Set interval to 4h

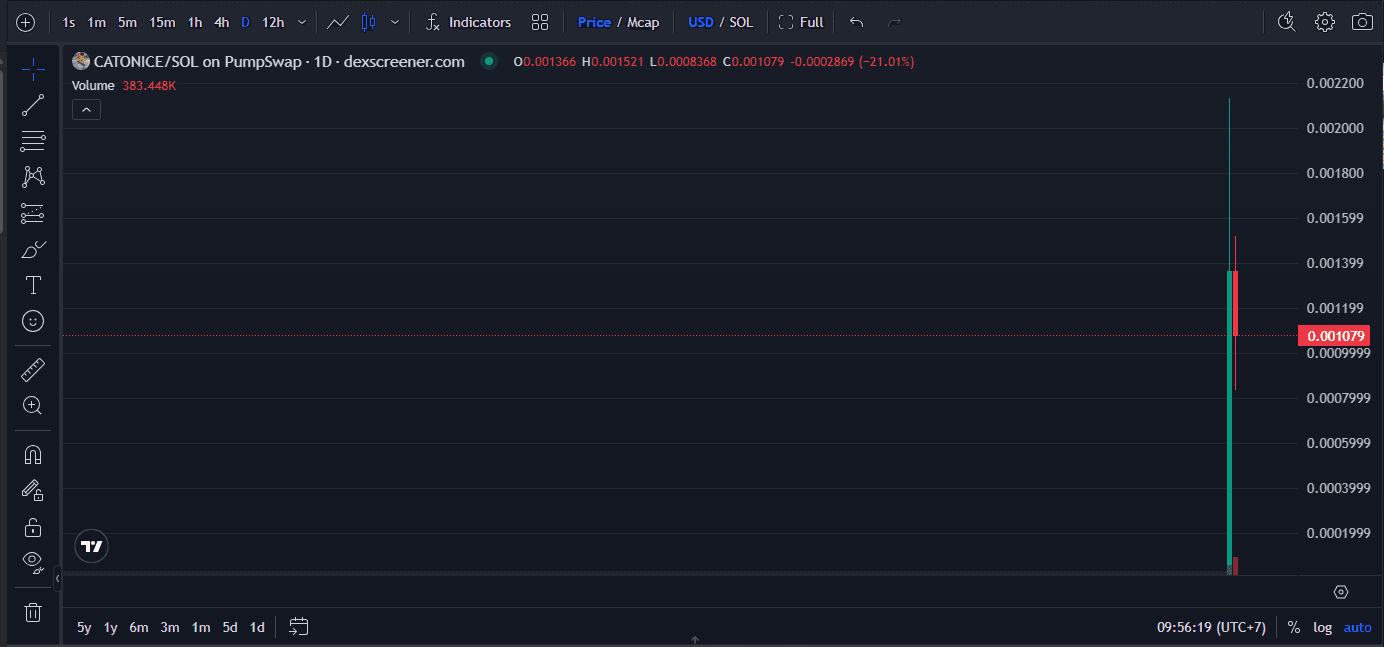point(221,22)
